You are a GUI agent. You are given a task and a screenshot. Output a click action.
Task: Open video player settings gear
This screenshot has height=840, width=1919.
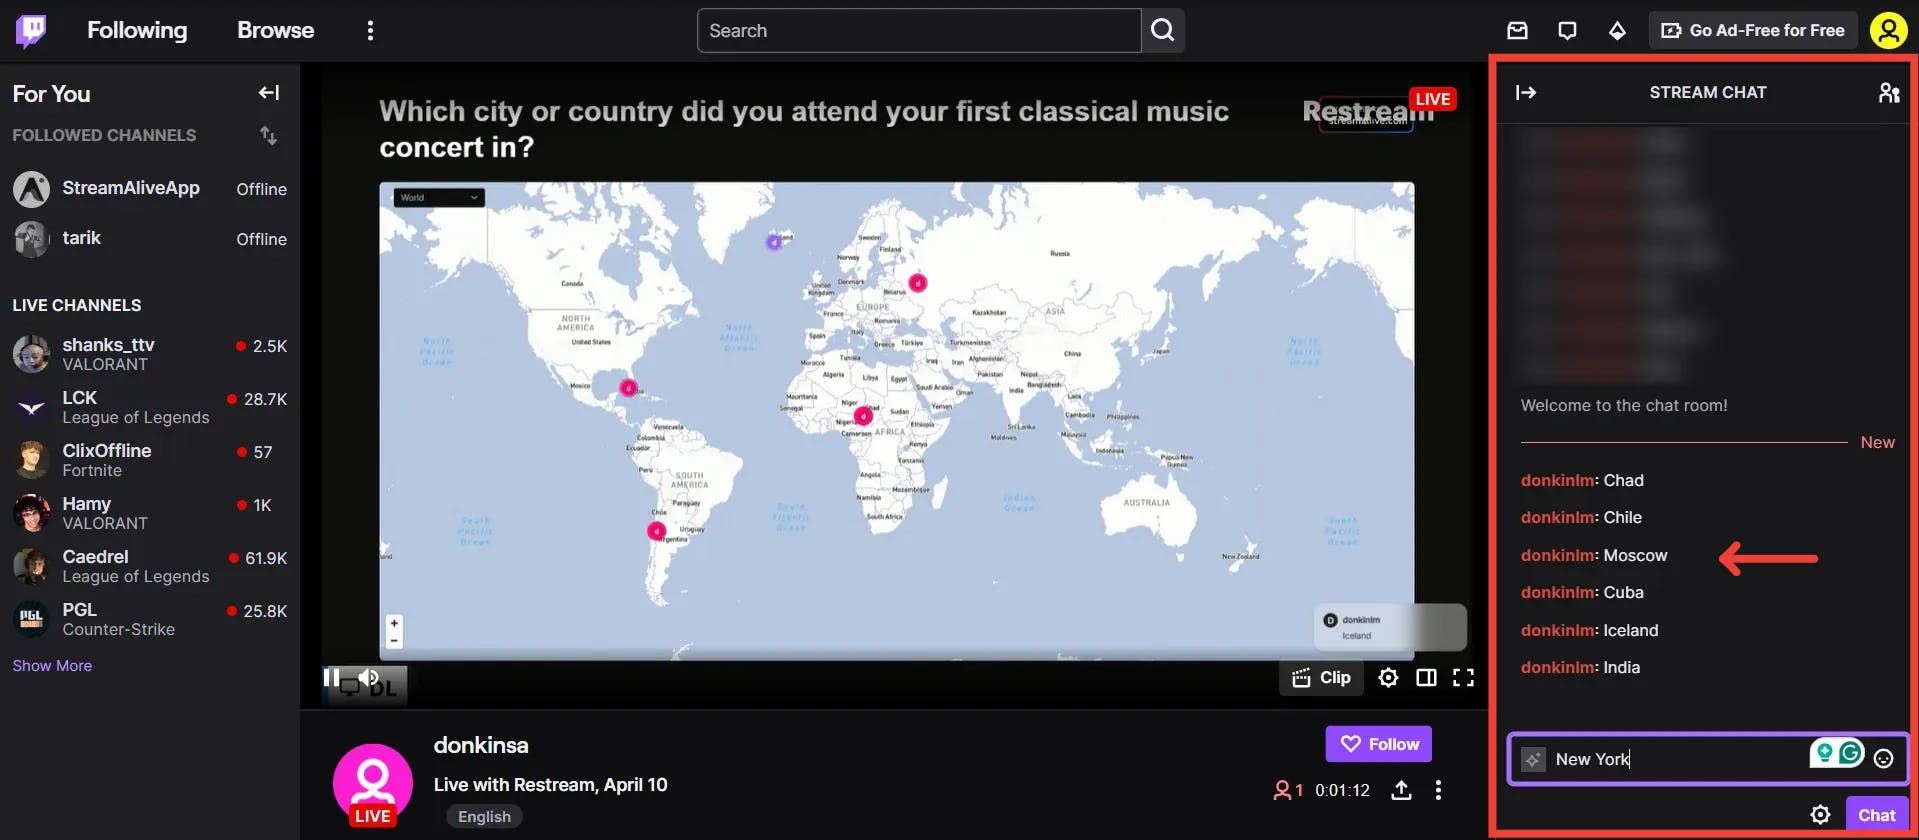tap(1388, 678)
